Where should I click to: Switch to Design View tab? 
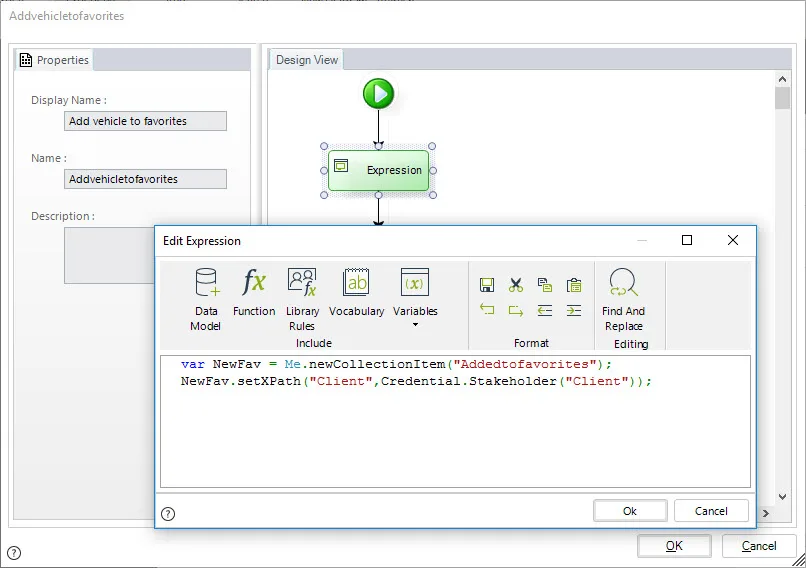307,60
